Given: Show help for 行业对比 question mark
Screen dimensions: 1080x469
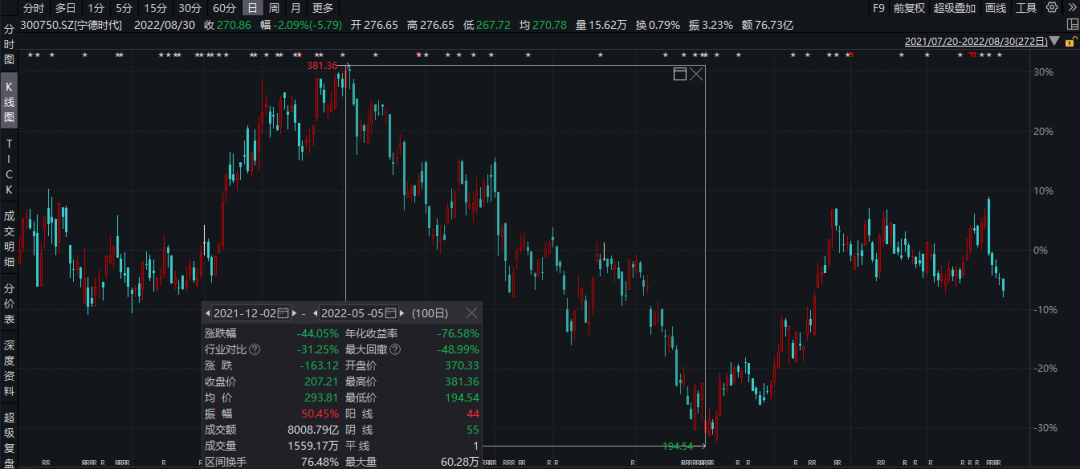Looking at the screenshot, I should [x=255, y=350].
